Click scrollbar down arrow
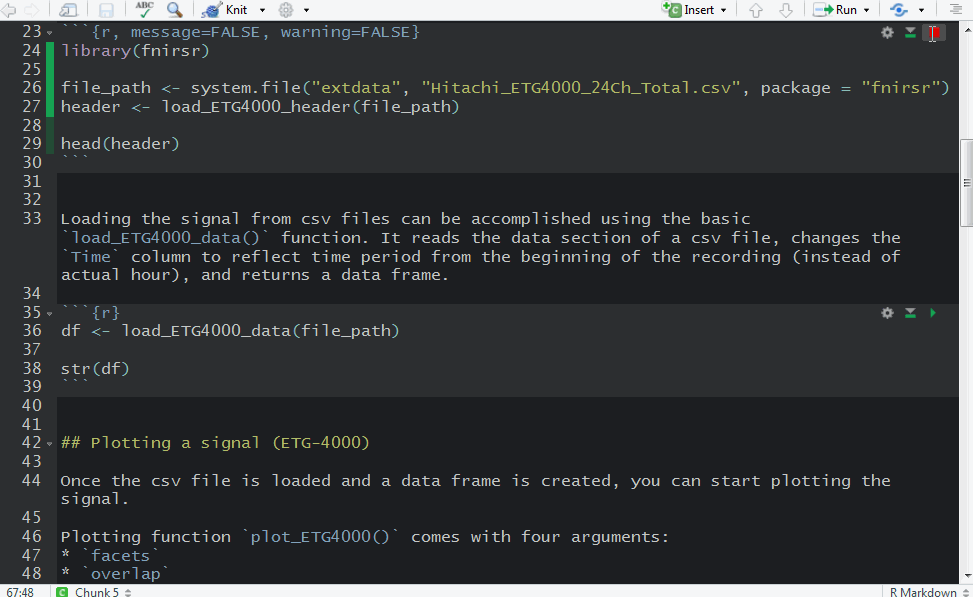The width and height of the screenshot is (973, 597). [966, 577]
